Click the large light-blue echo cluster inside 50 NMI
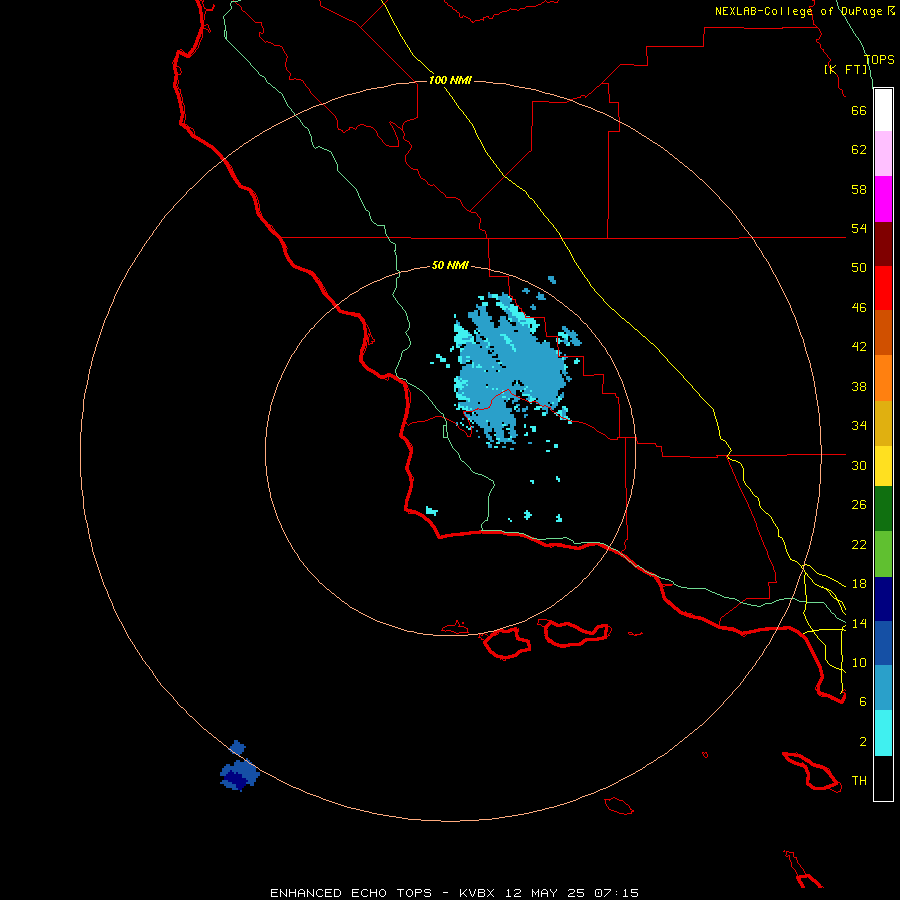Image resolution: width=900 pixels, height=900 pixels. click(511, 370)
